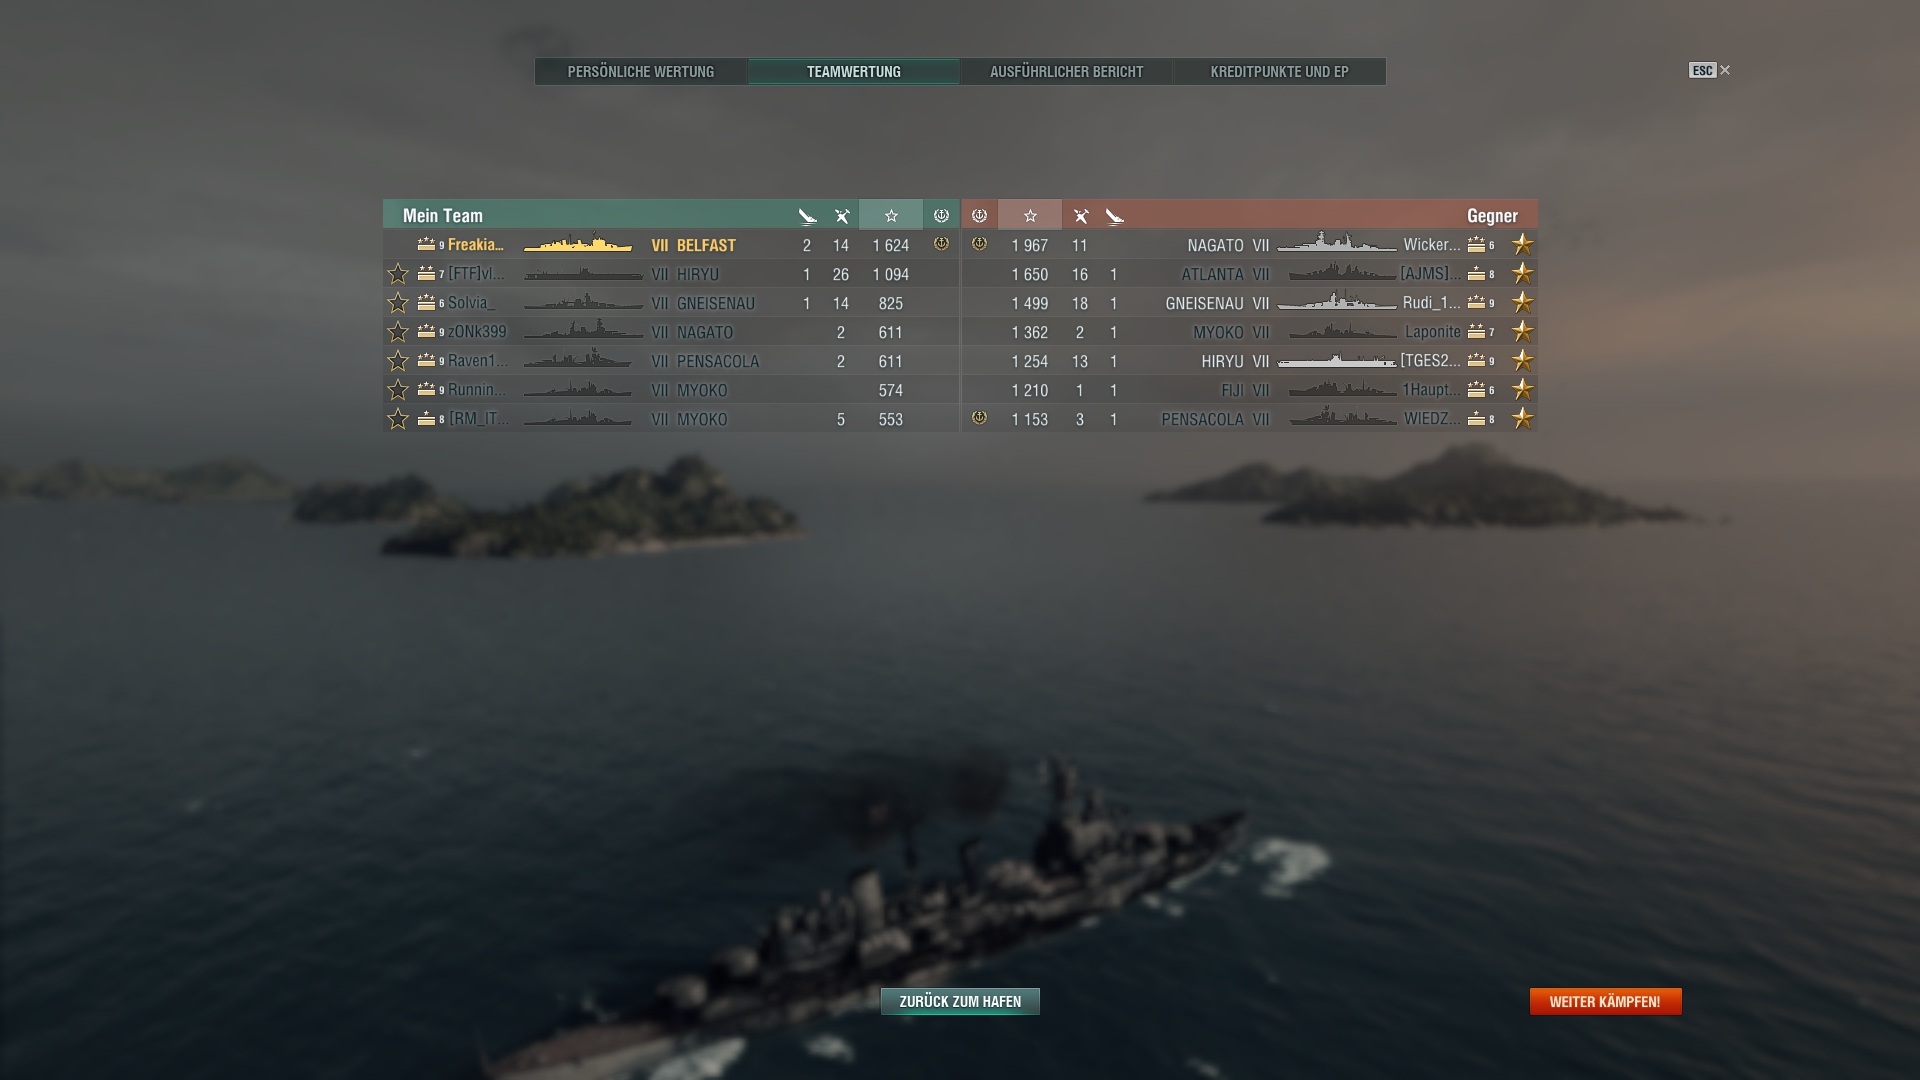Screen dimensions: 1920x1080
Task: Sort my team by ships destroyed icon
Action: [x=842, y=216]
